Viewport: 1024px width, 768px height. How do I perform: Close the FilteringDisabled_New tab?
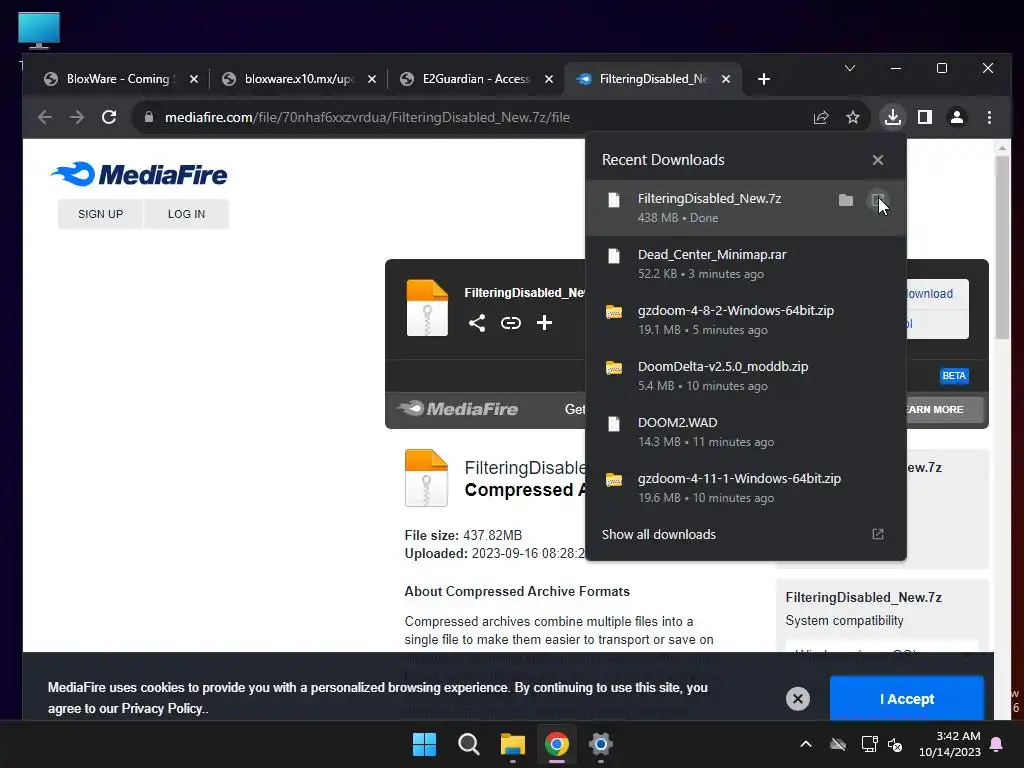(x=726, y=79)
